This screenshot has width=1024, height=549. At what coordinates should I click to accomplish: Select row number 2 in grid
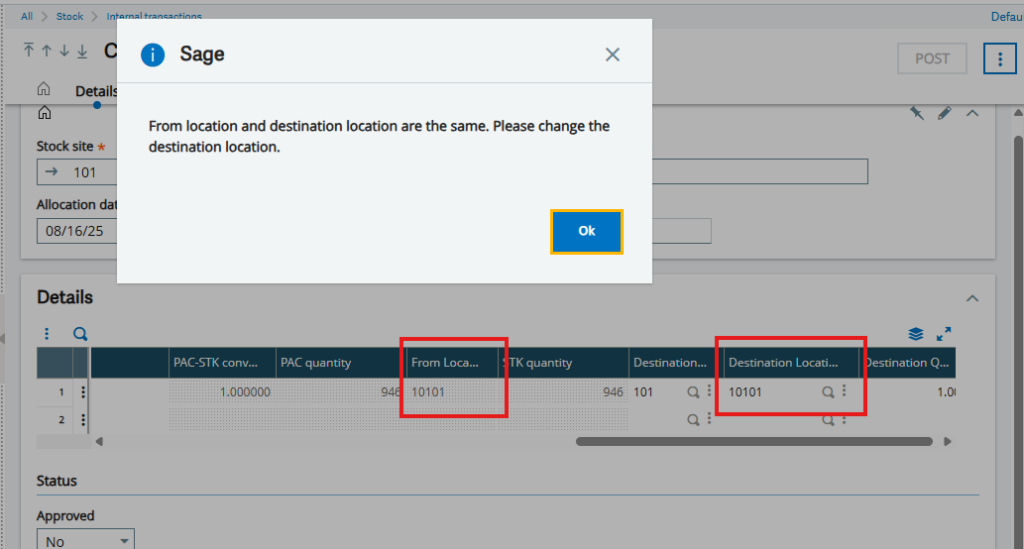coord(61,419)
